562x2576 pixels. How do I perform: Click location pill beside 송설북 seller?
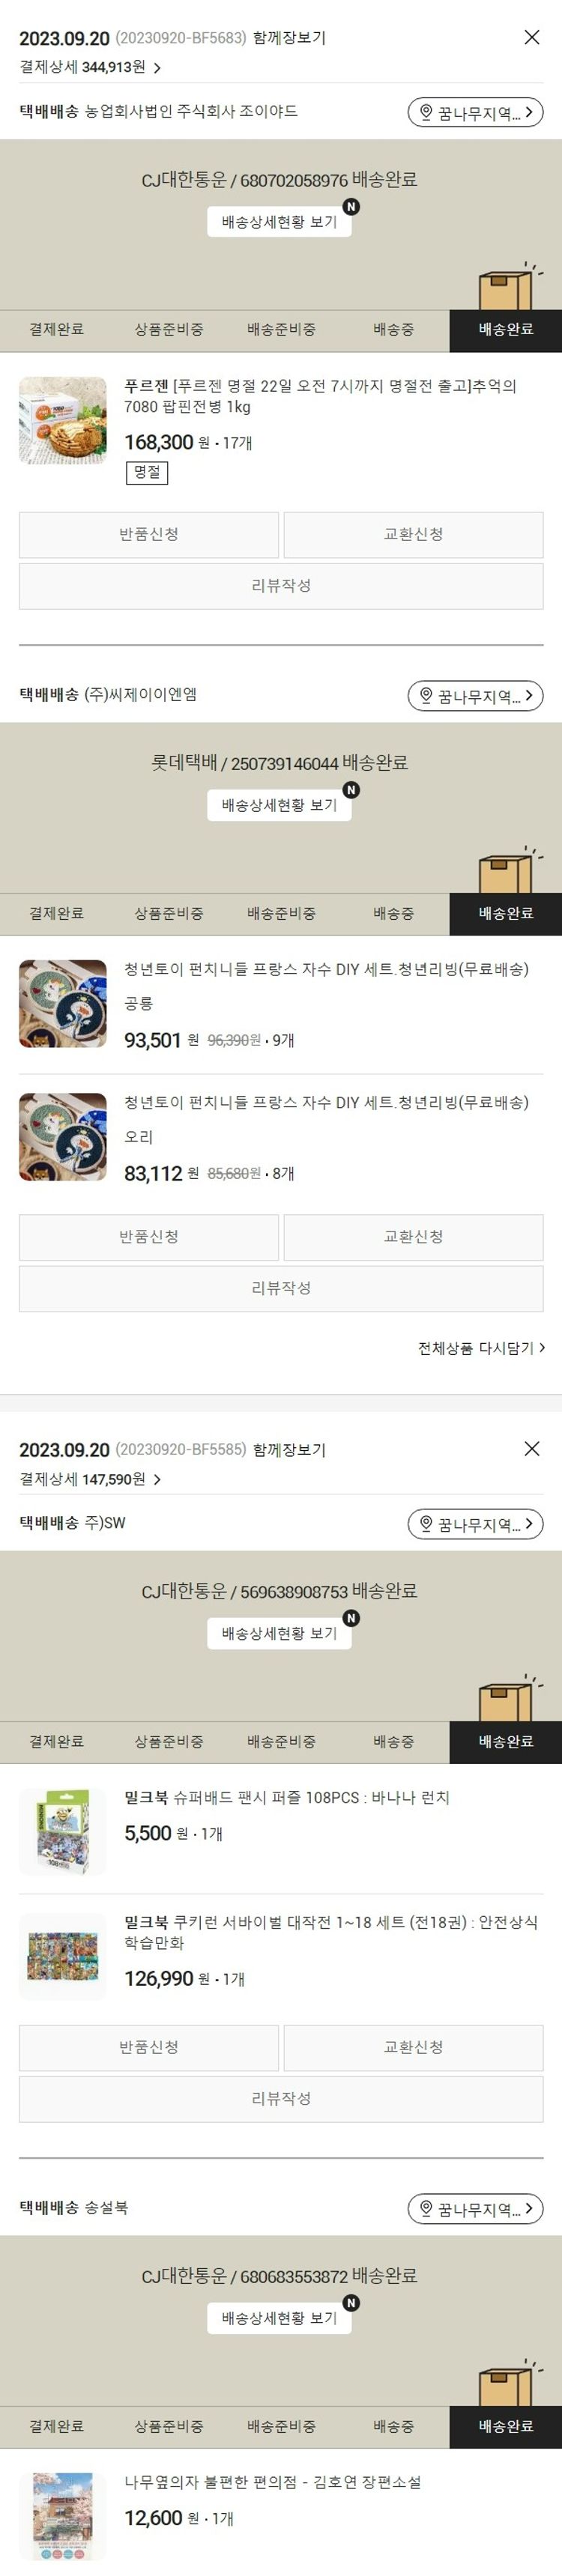[x=475, y=2208]
